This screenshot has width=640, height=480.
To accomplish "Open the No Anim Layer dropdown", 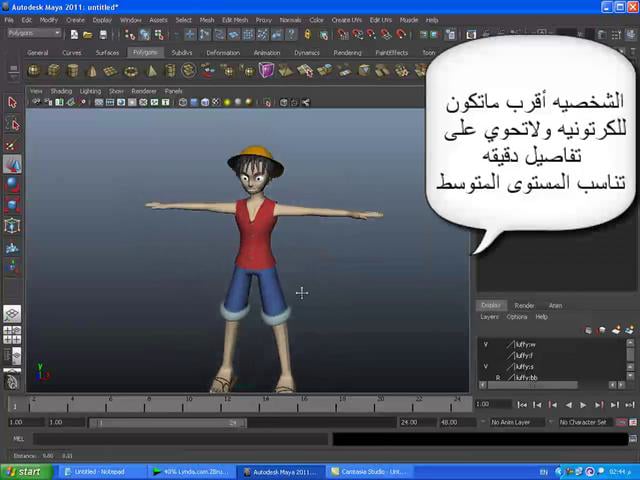I will pos(517,422).
